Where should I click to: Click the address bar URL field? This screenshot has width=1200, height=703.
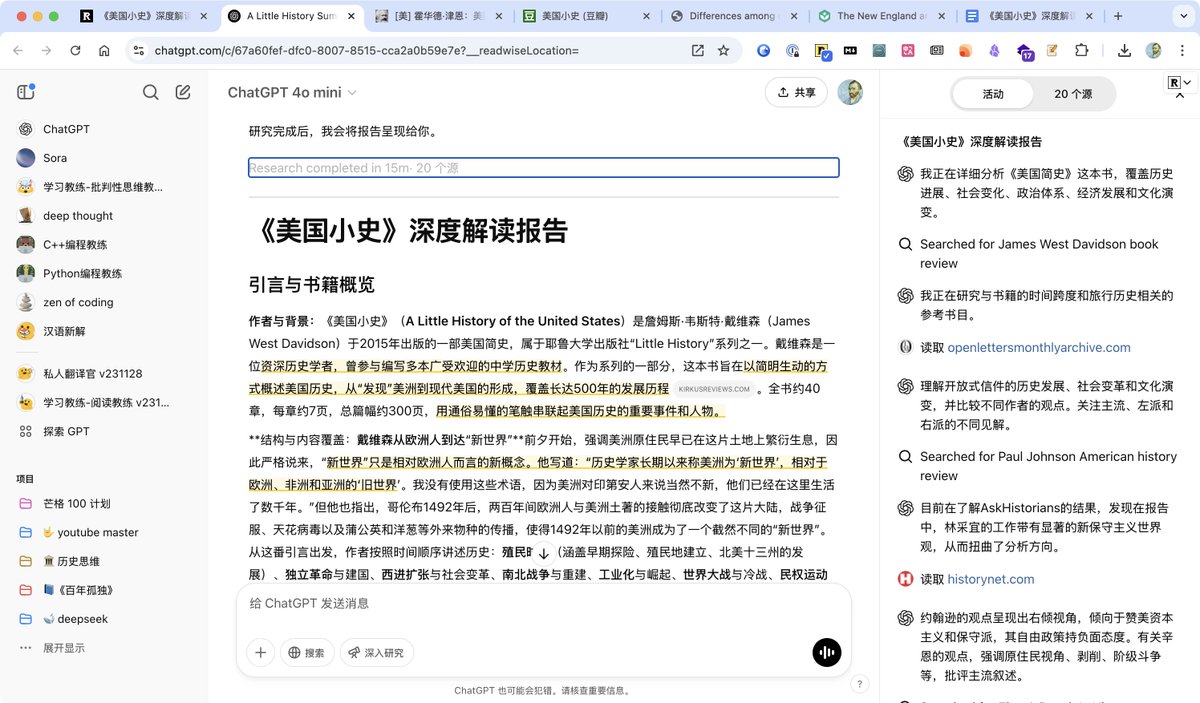365,50
